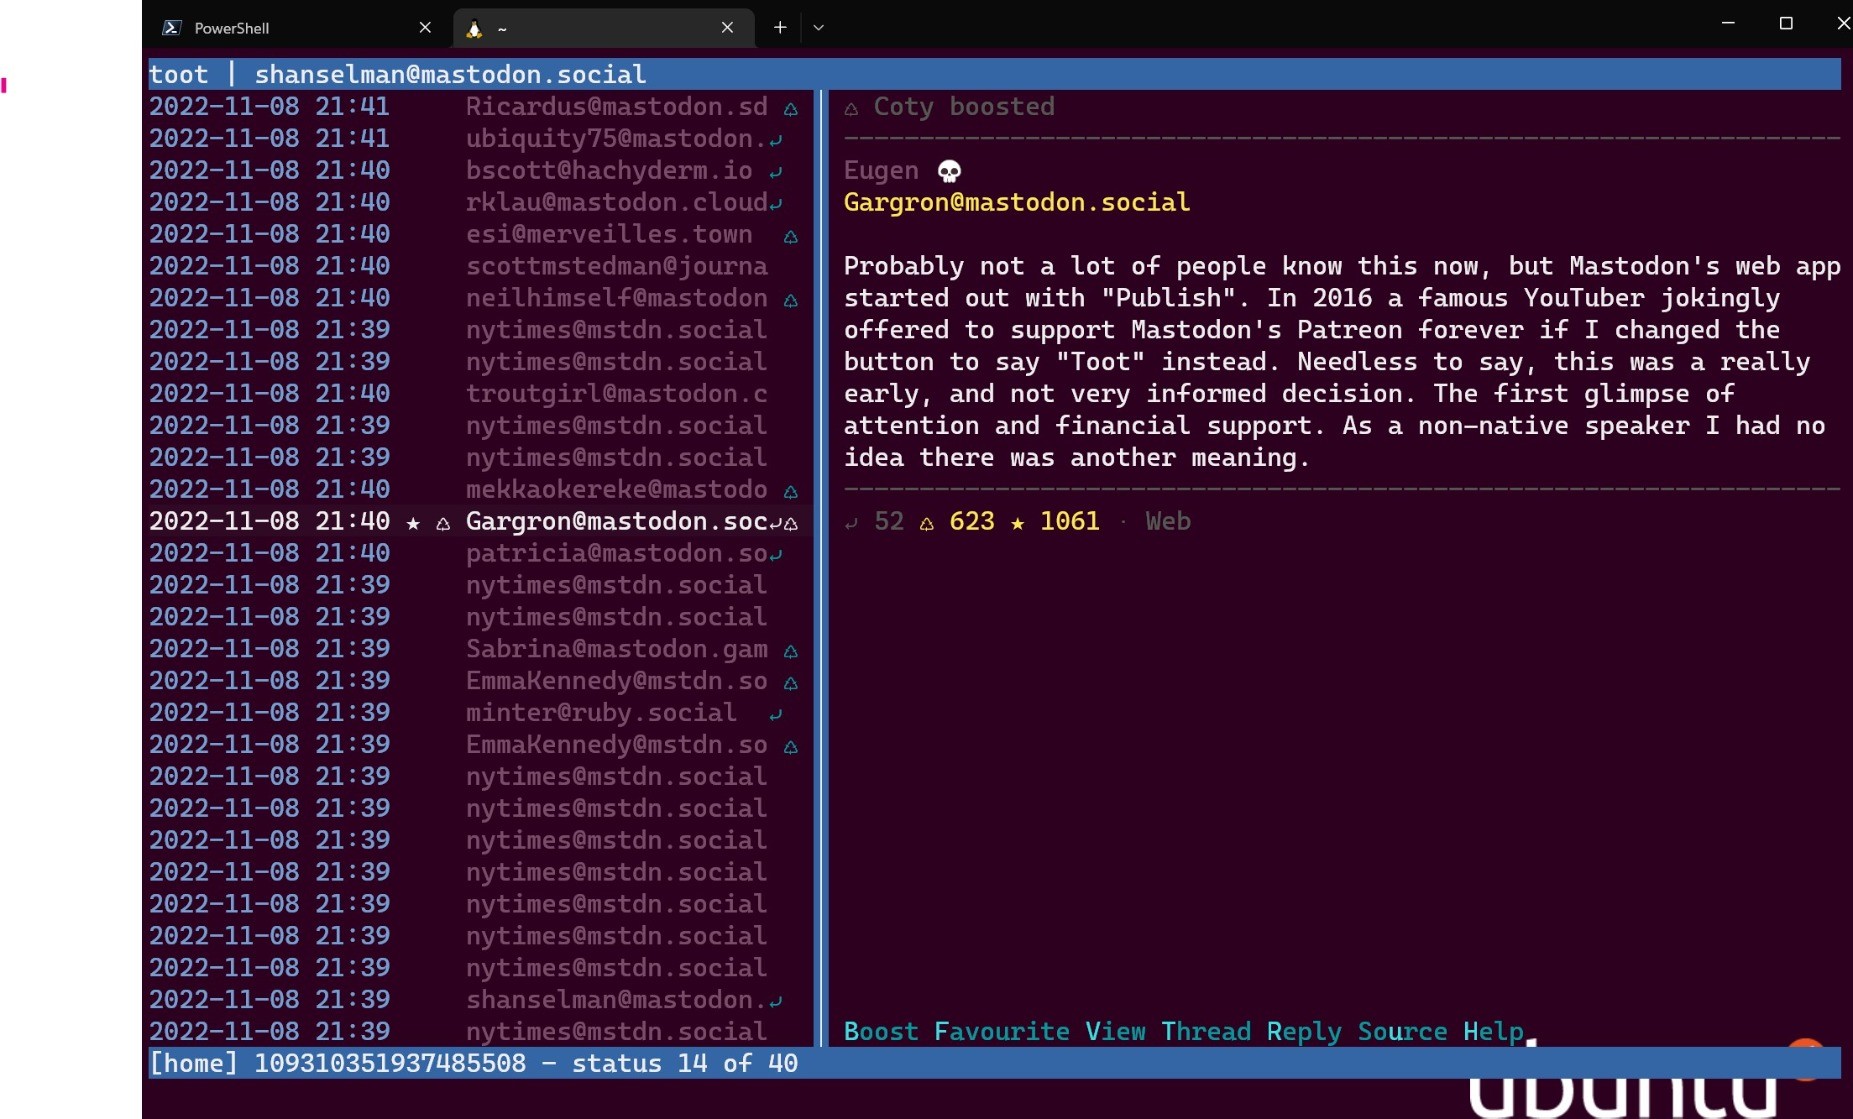Select the neilhimself@mastodon status row

(475, 298)
